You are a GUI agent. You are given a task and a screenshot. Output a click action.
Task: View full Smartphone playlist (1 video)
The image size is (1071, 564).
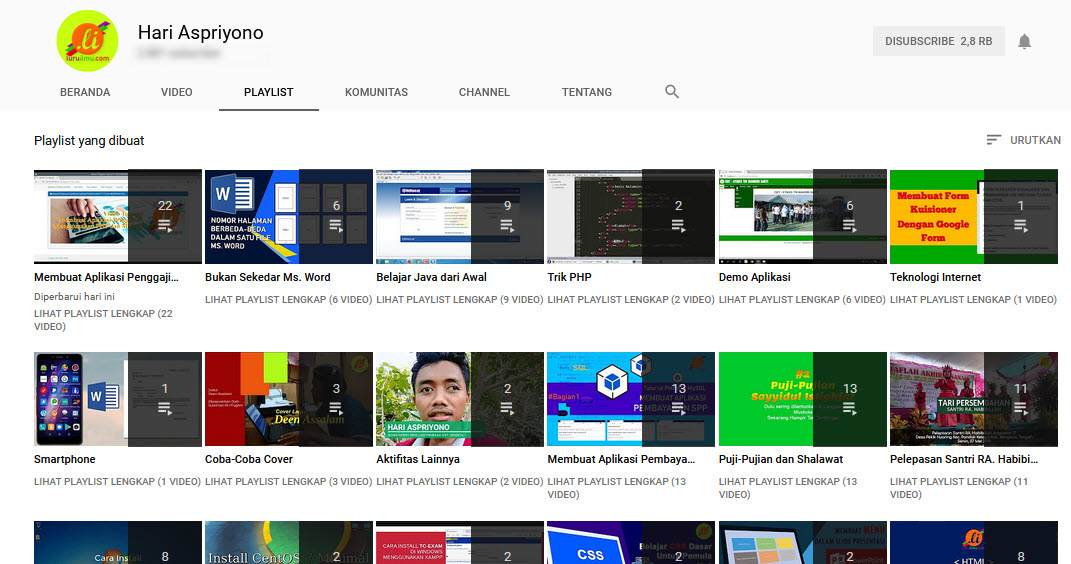point(117,481)
